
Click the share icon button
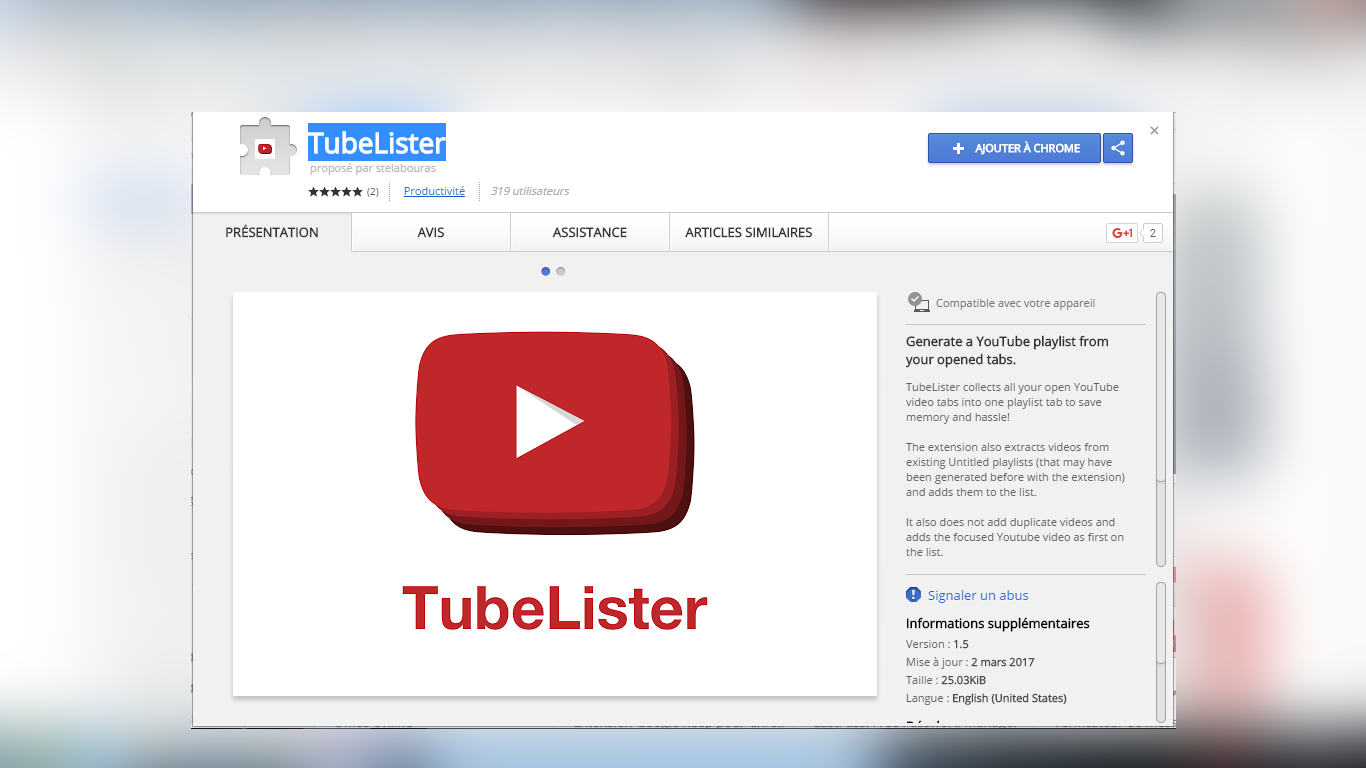(1118, 148)
